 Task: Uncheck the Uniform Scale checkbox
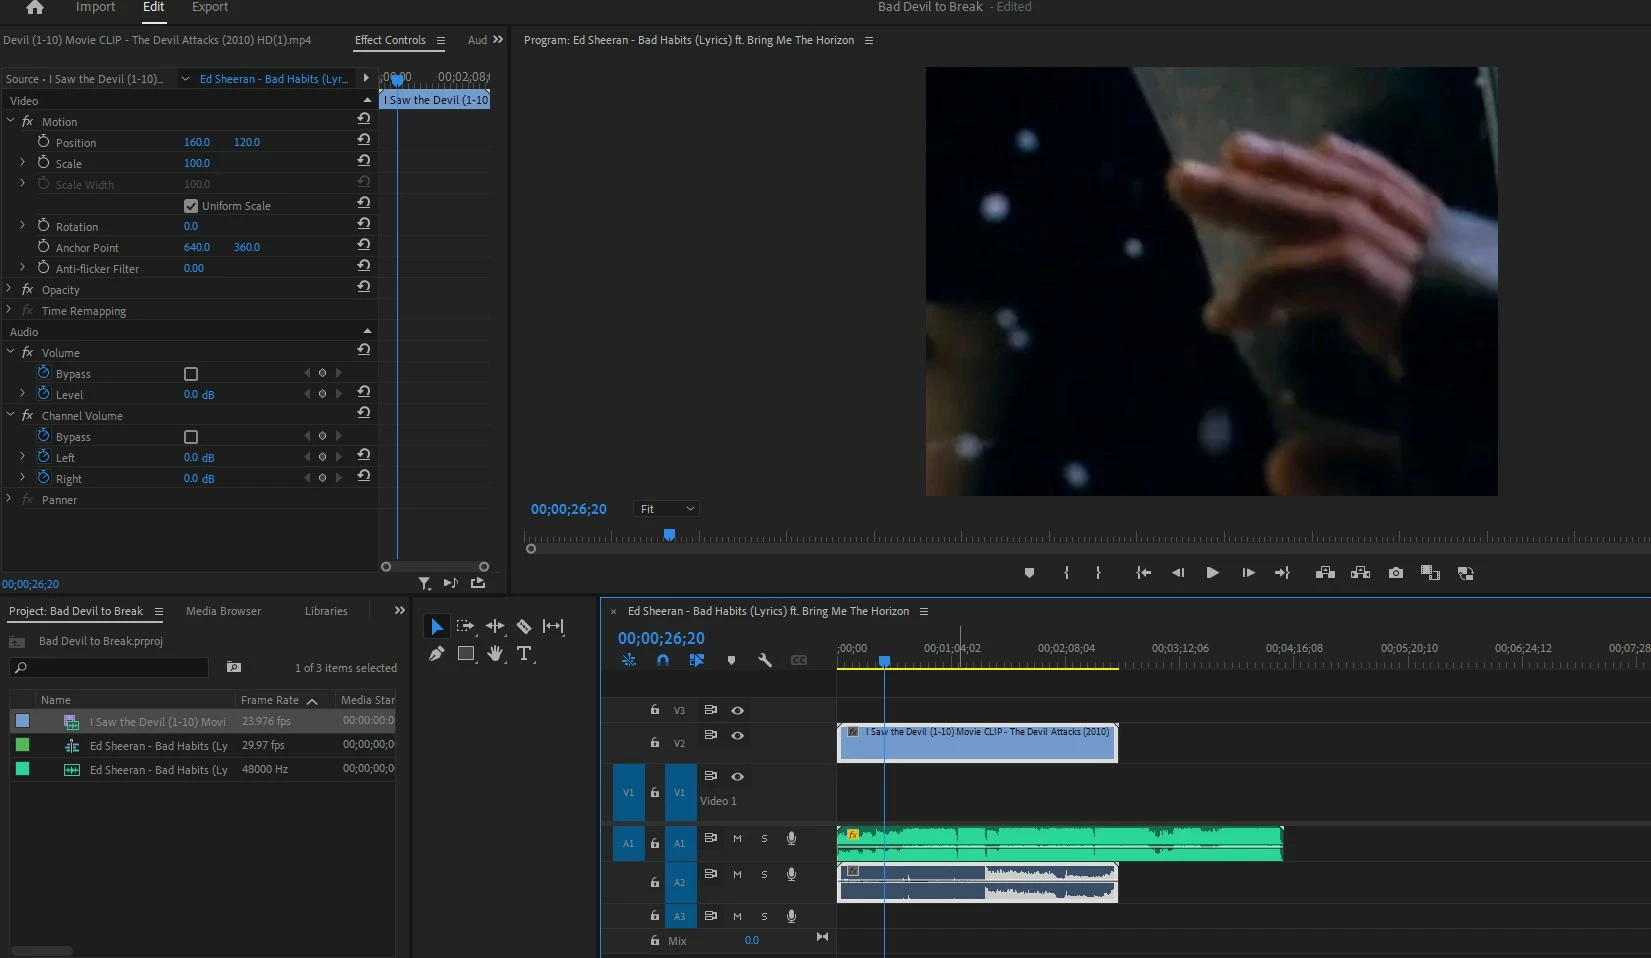[191, 206]
